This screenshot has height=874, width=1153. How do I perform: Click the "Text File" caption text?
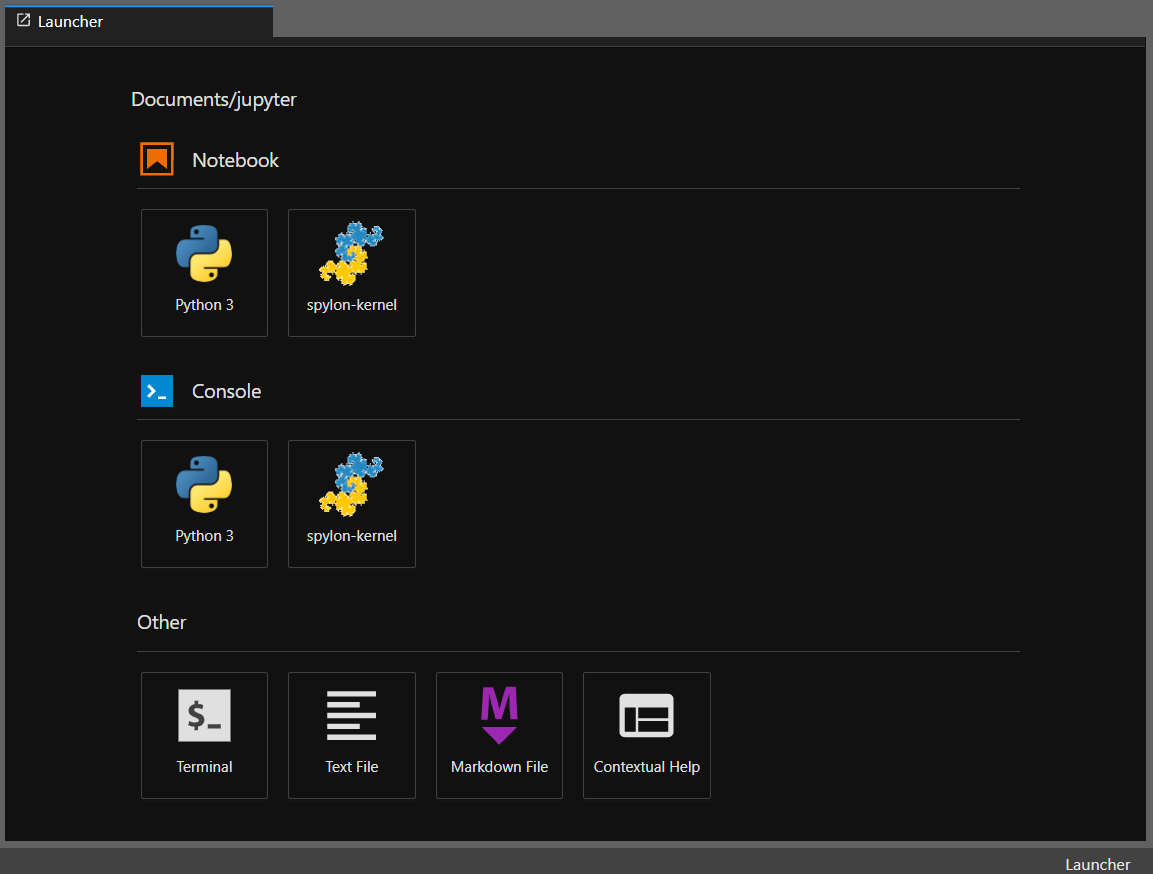351,767
